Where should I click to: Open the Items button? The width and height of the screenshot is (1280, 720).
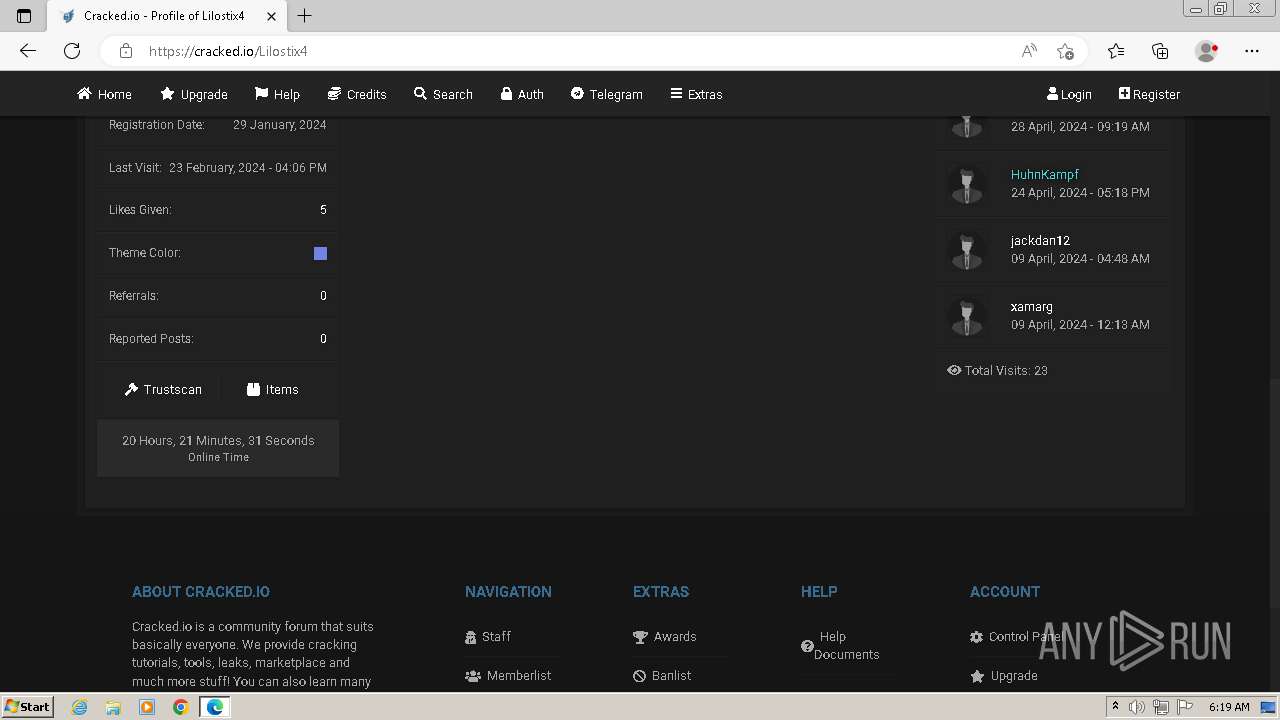point(272,389)
